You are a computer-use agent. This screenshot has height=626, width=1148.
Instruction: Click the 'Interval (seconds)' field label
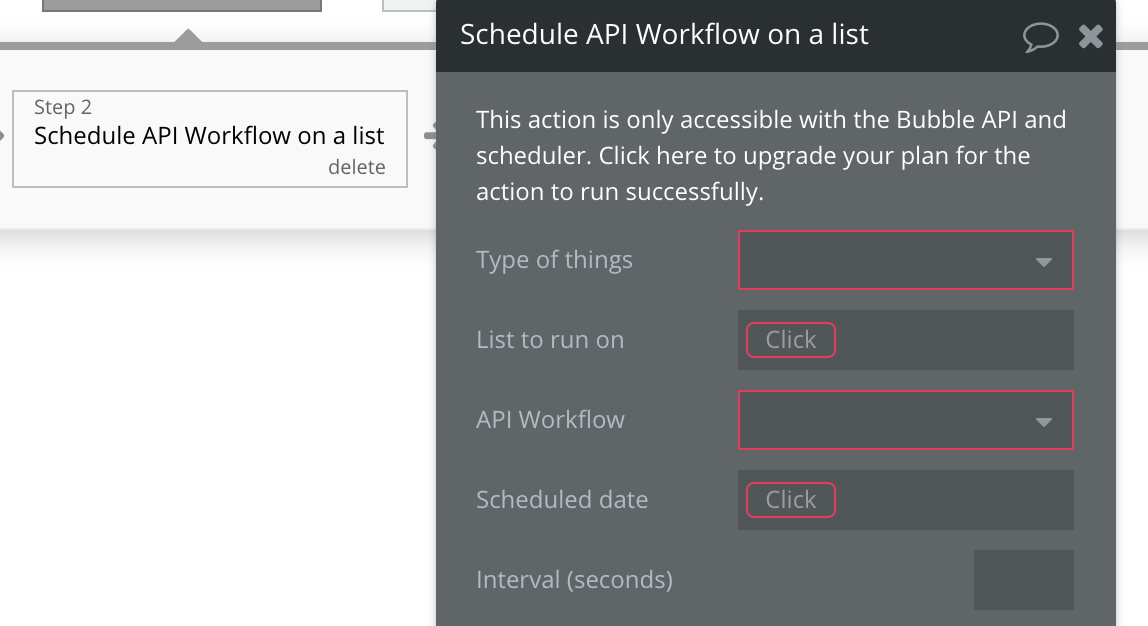click(x=574, y=580)
